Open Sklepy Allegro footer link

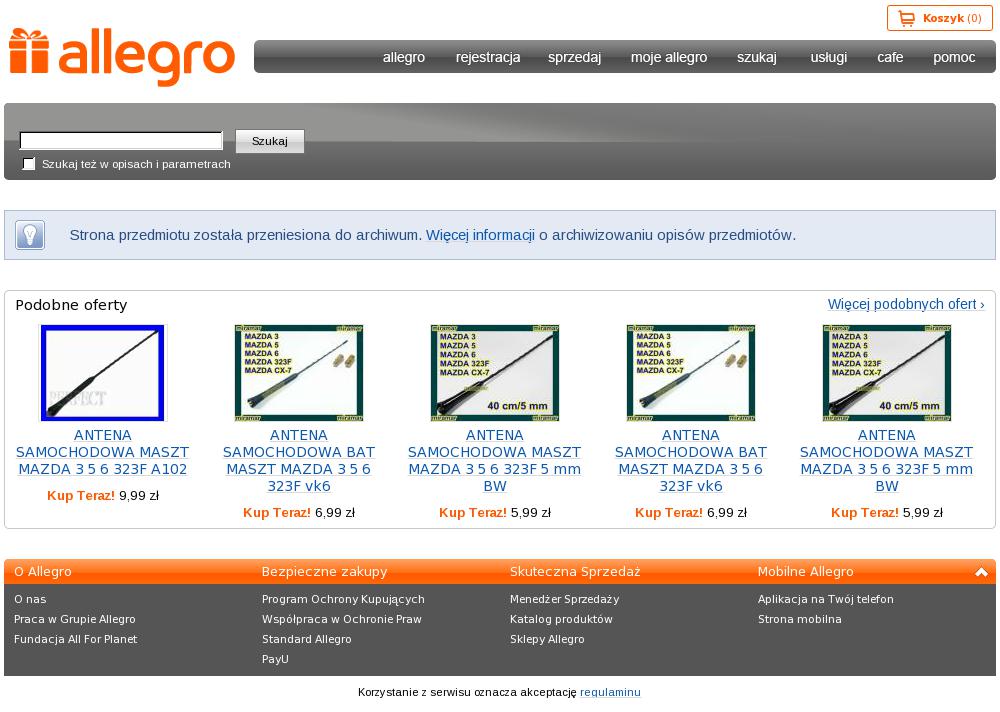[x=547, y=639]
